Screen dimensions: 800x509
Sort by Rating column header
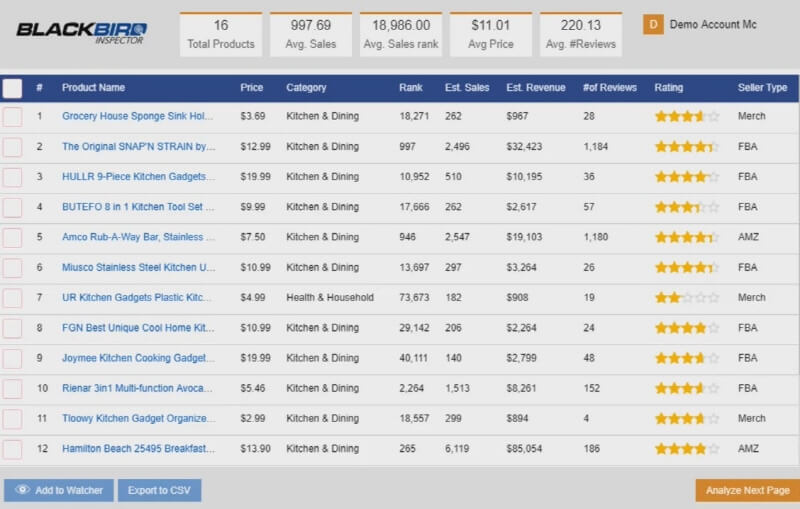point(668,88)
